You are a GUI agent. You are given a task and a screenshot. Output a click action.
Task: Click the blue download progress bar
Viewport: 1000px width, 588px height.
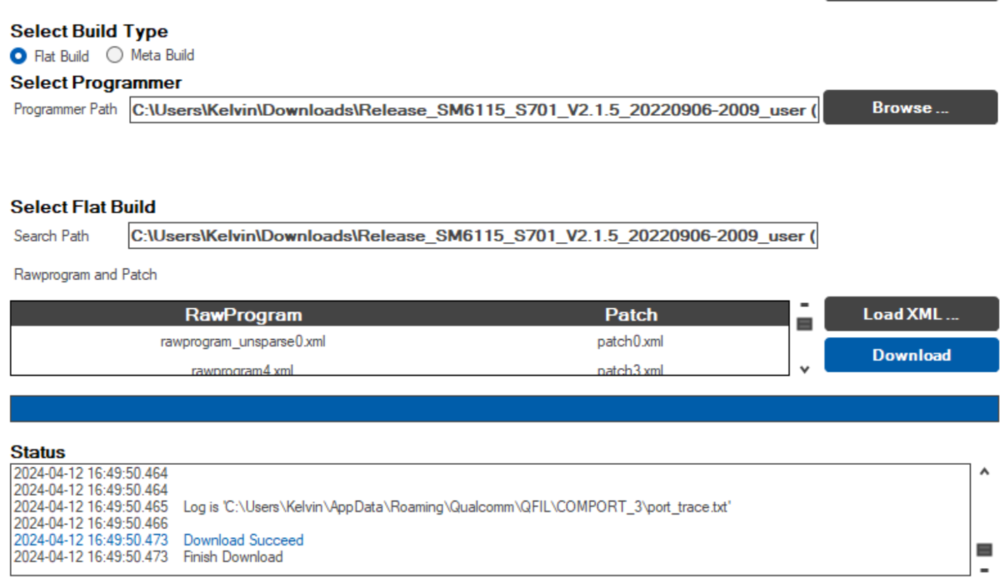[504, 408]
